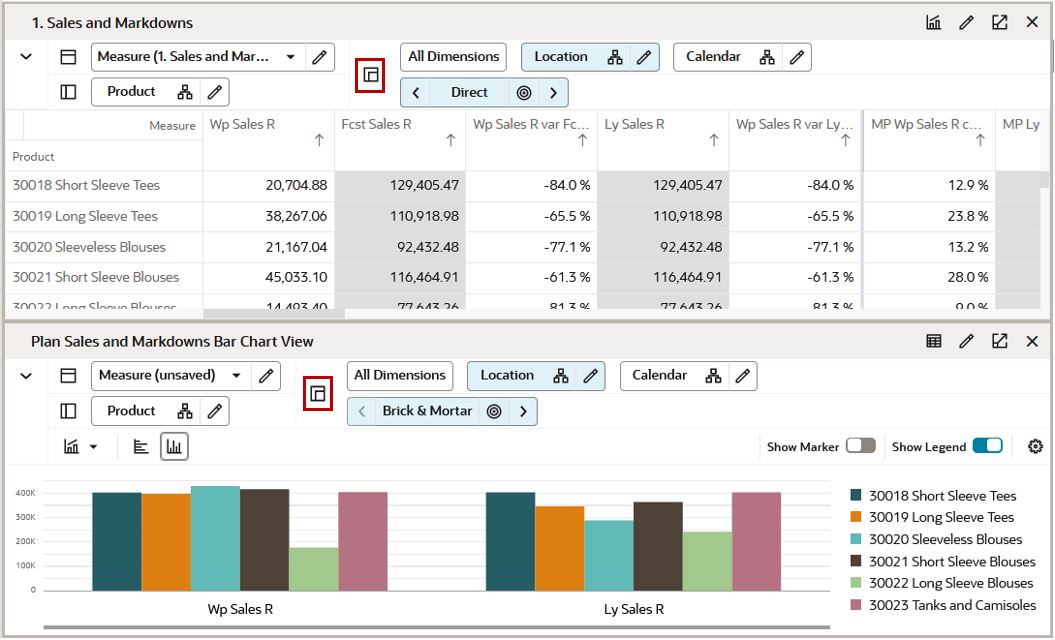Screen dimensions: 1055x640
Task: Collapse the Sales and Markdowns header chevron
Action: click(x=26, y=57)
